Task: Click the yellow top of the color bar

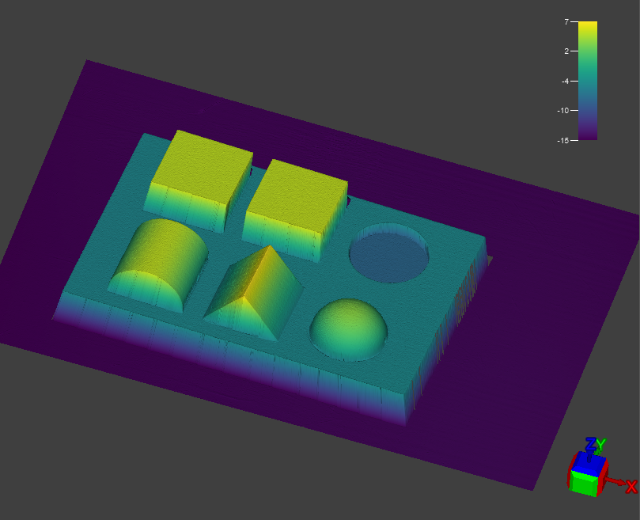Action: coord(588,26)
